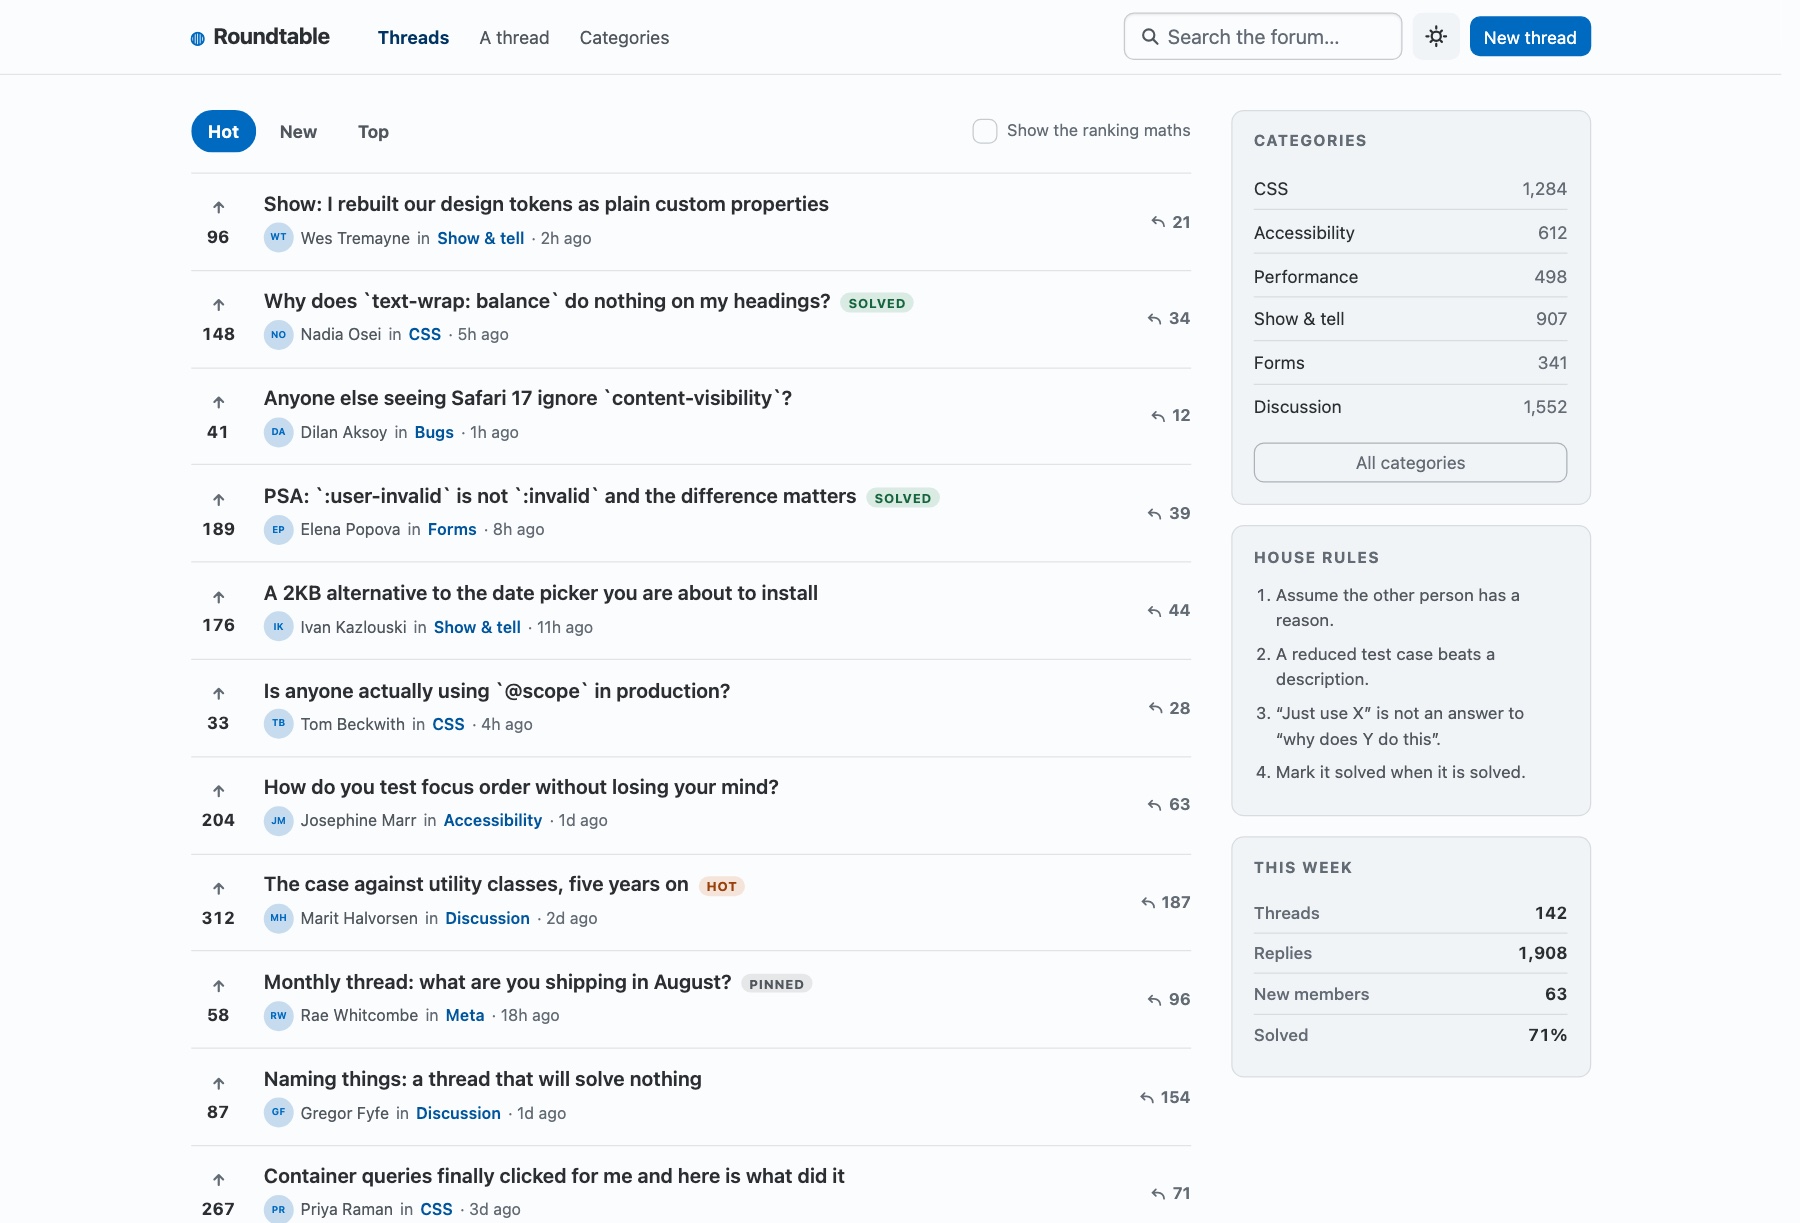The width and height of the screenshot is (1800, 1223).
Task: Click reply icon with 154 replies
Action: 1147,1098
